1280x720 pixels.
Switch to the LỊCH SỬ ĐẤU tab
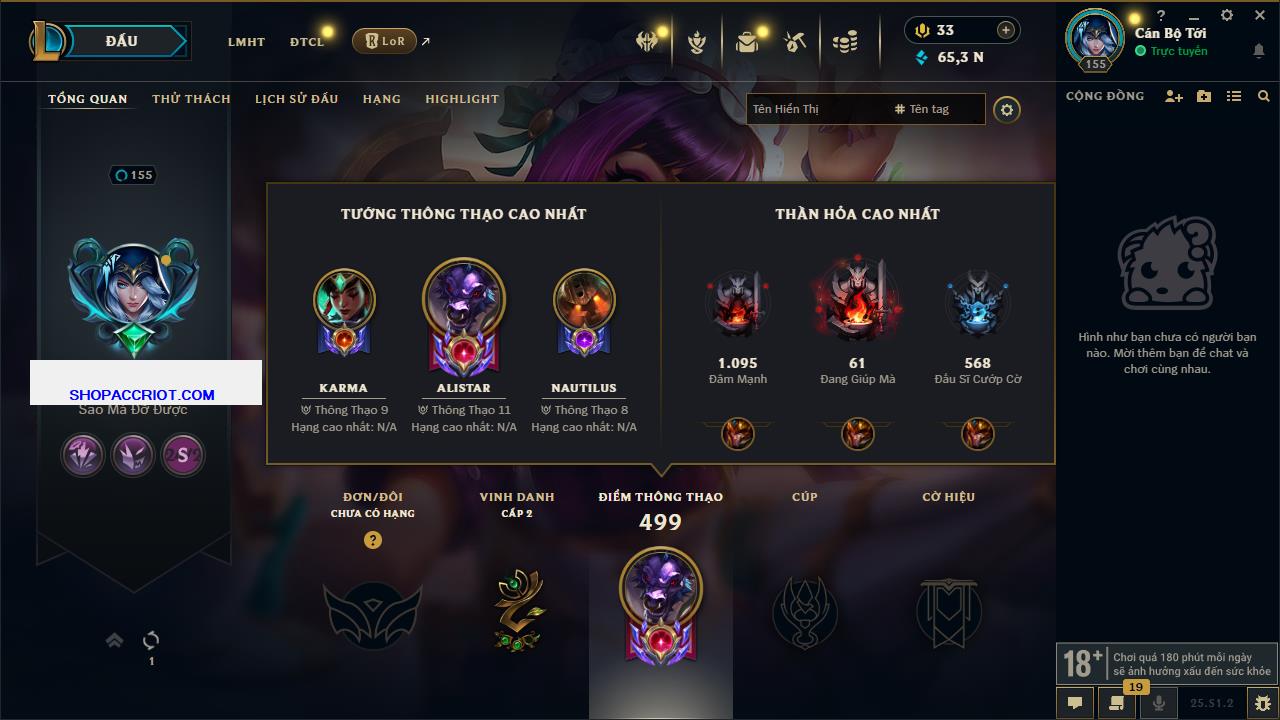click(296, 99)
